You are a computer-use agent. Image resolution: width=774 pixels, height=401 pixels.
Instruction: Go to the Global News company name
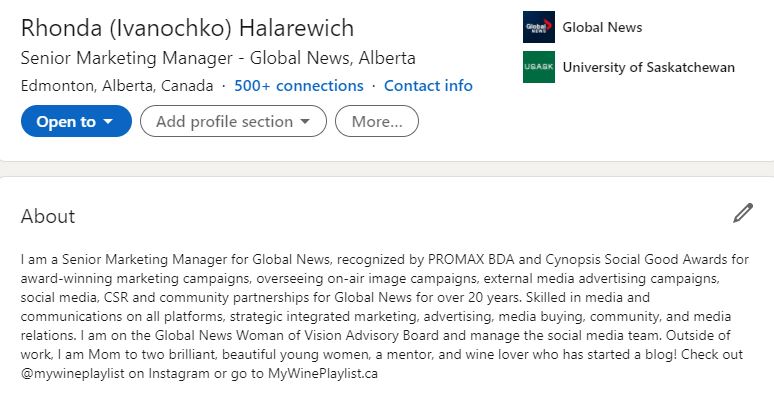click(x=602, y=28)
